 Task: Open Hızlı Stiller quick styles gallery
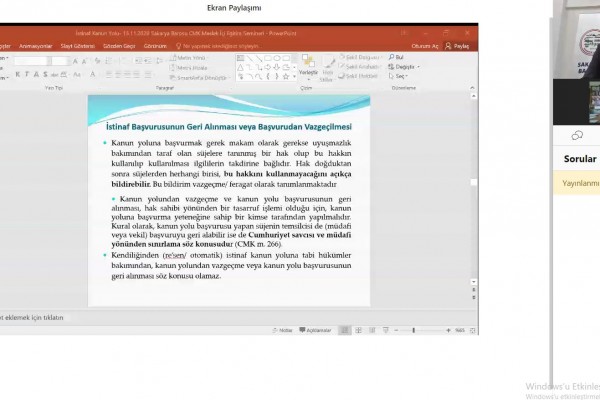[328, 67]
